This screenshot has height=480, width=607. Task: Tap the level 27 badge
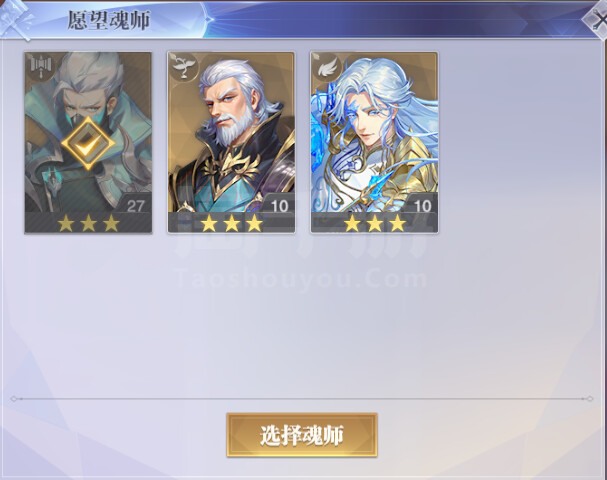pyautogui.click(x=135, y=206)
